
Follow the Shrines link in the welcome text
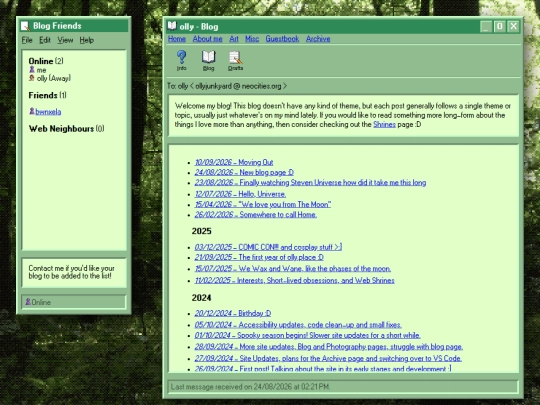coord(384,124)
